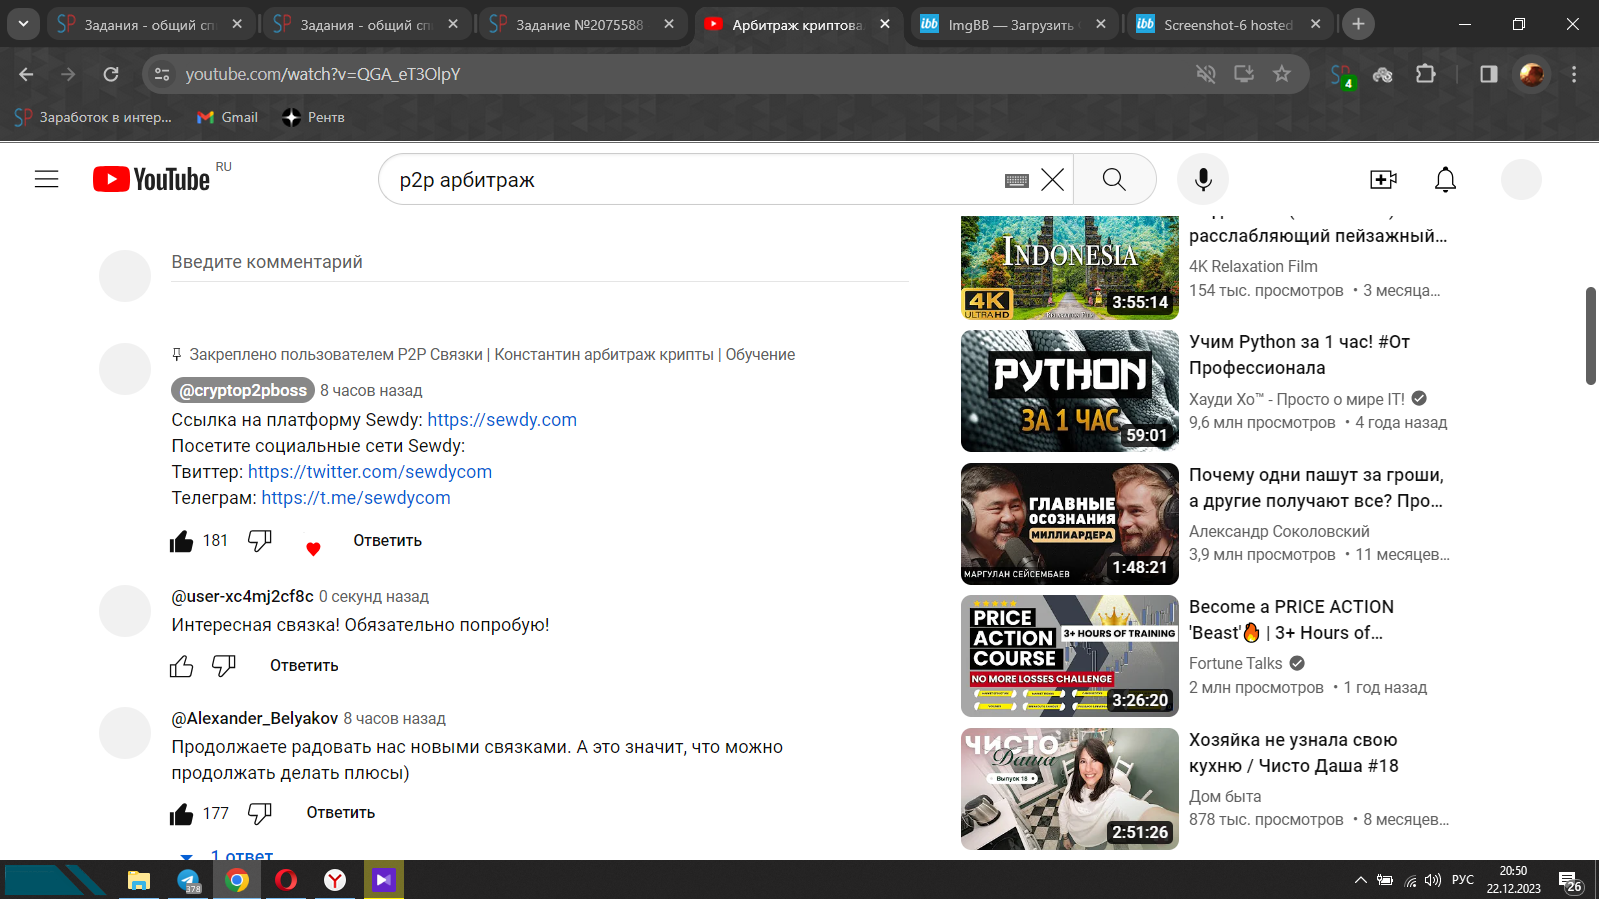The image size is (1599, 899).
Task: Open the Indonesia 4K video thumbnail
Action: [1069, 268]
